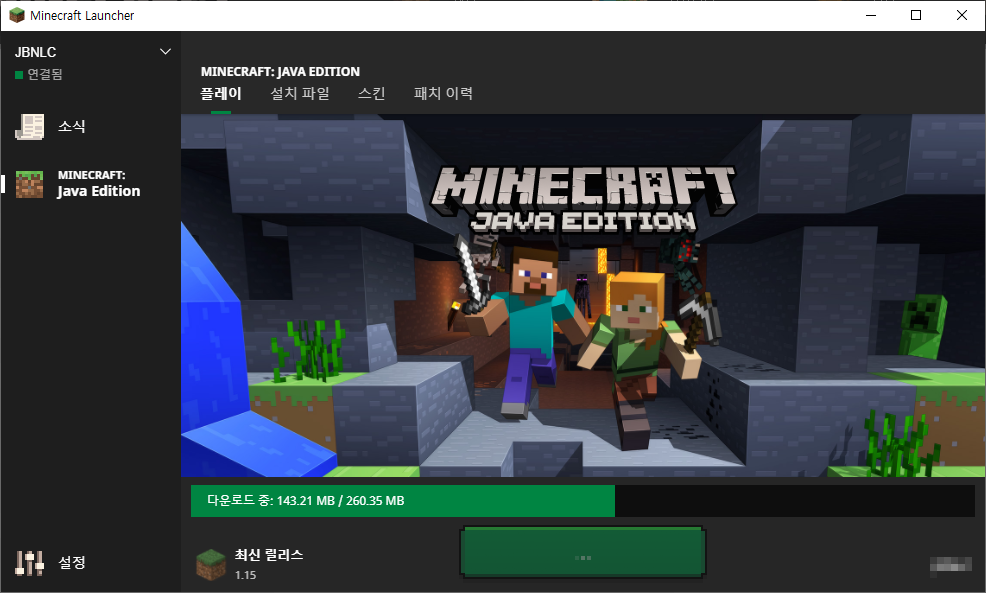This screenshot has width=986, height=593.
Task: Click the 최신 릴리스 grass block icon
Action: 211,564
